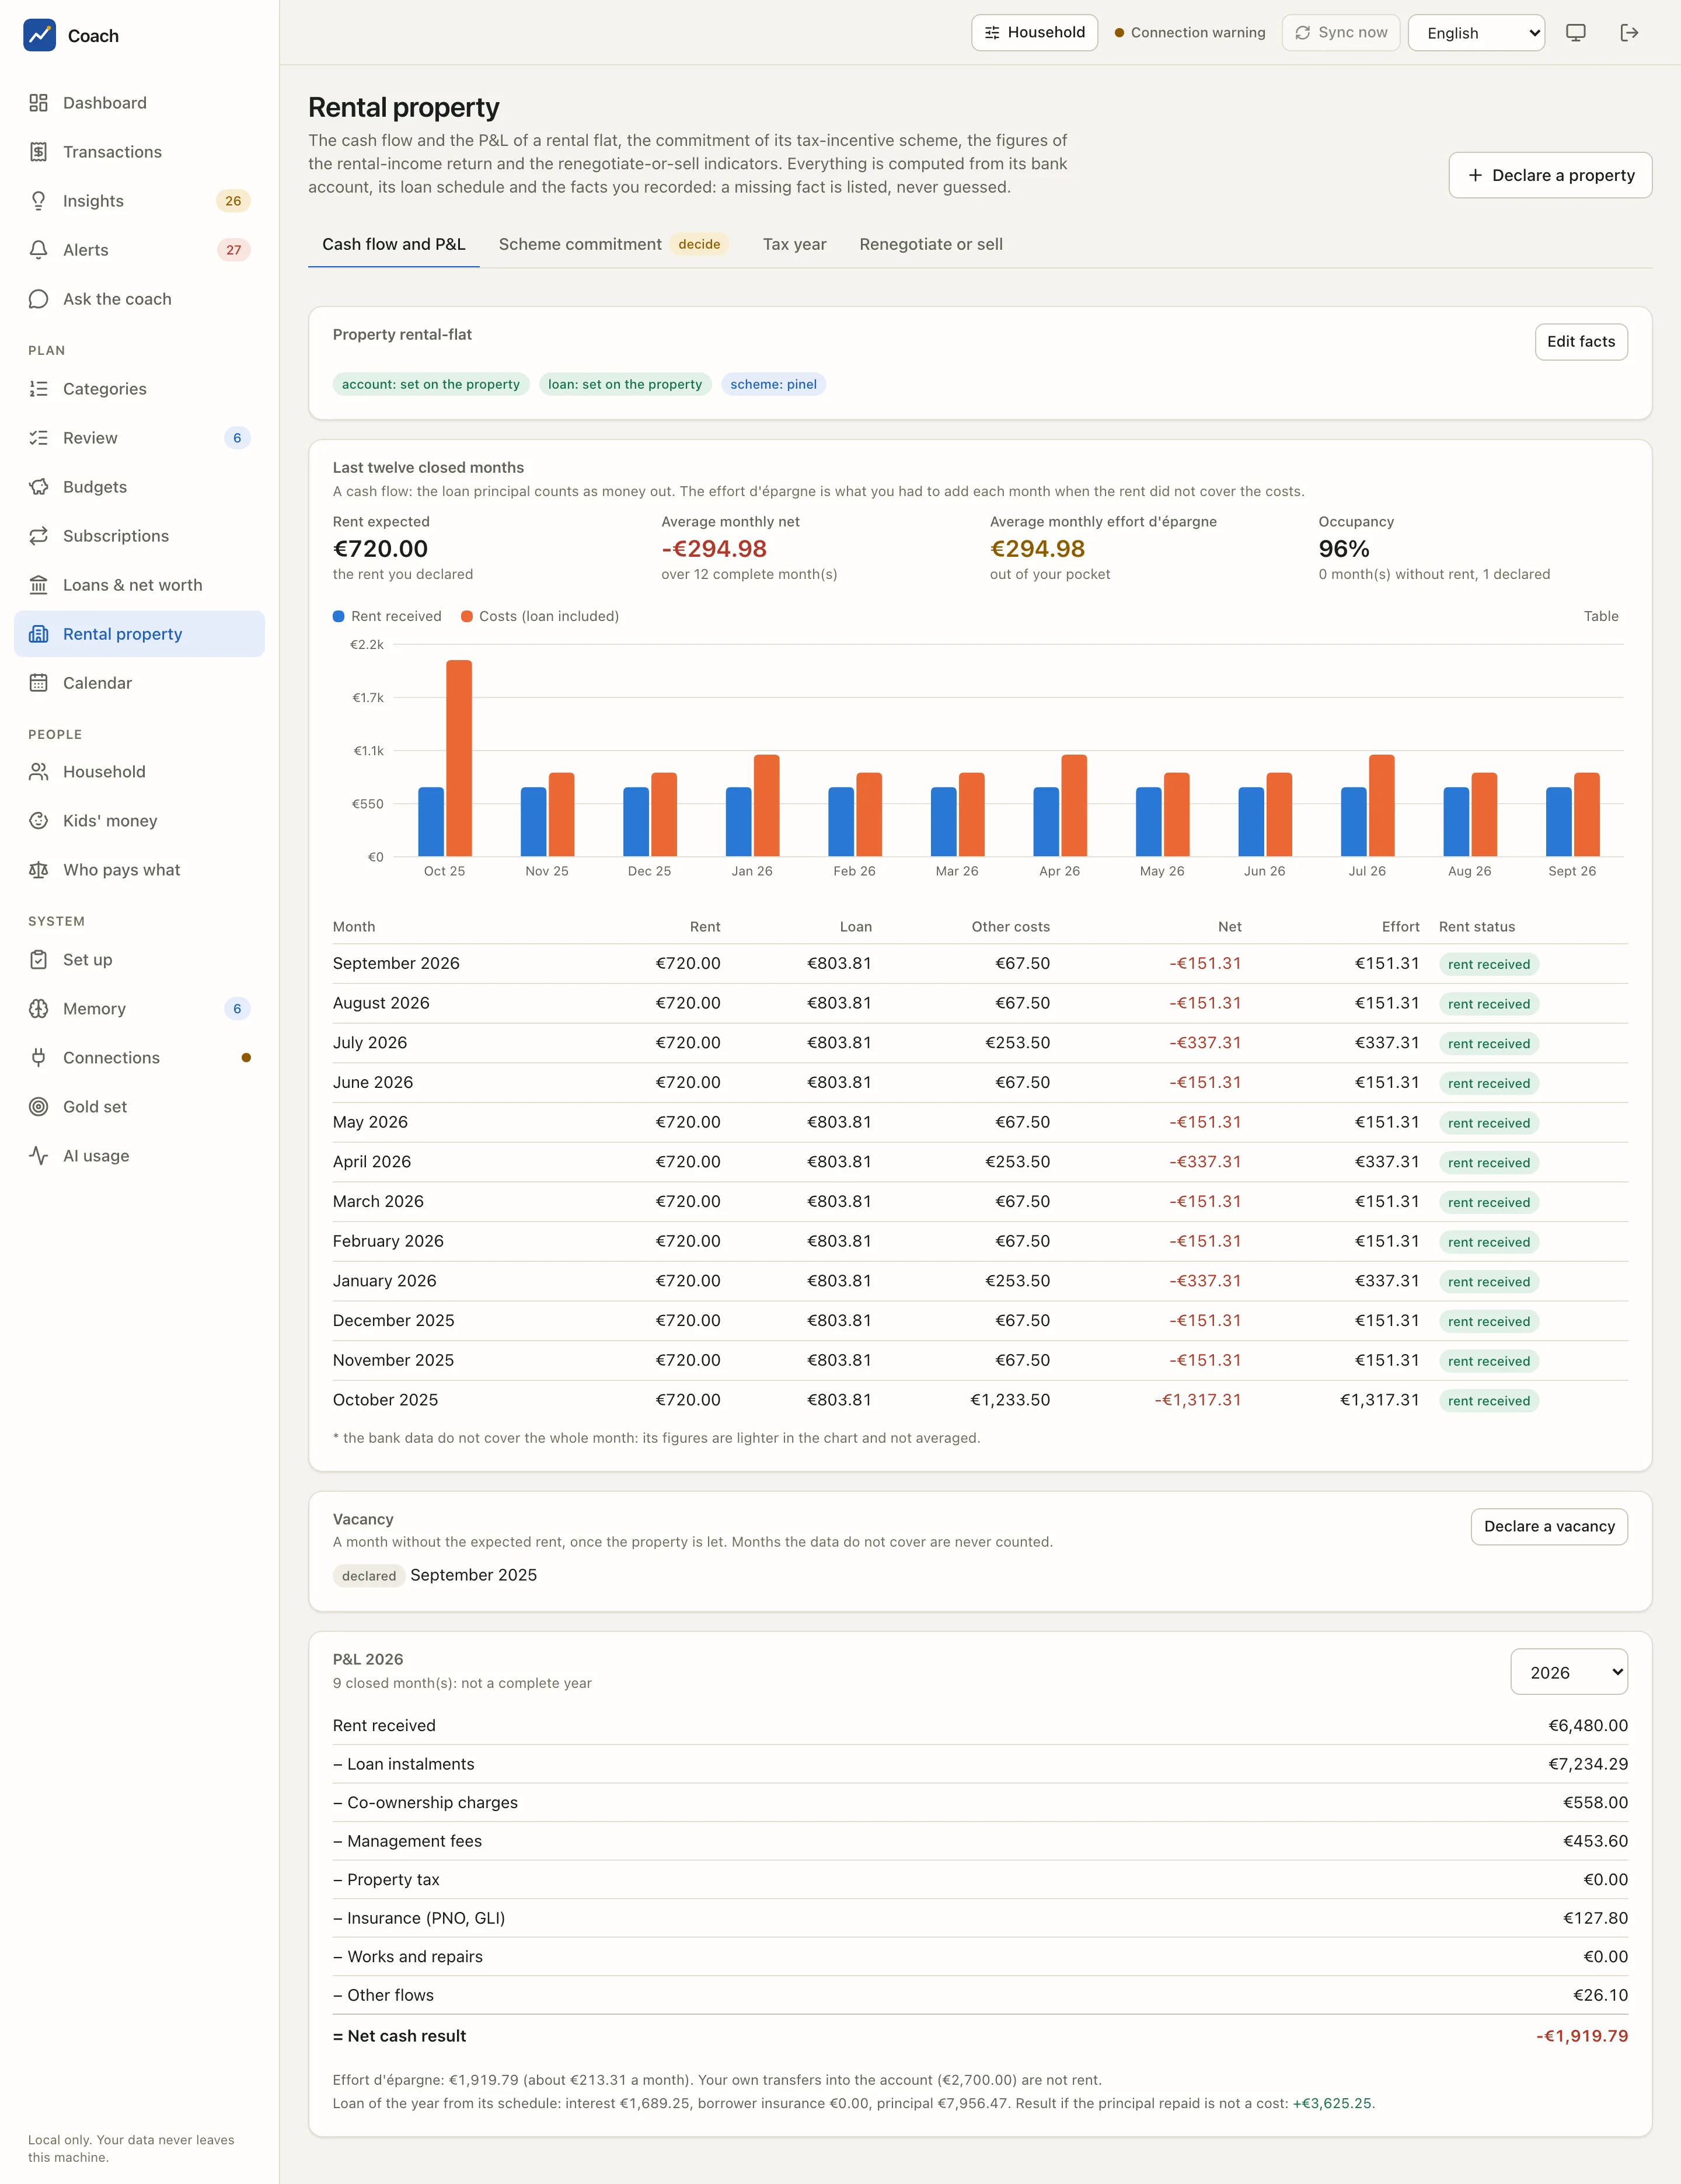The image size is (1681, 2184).
Task: Open the Renegotiate or sell tab
Action: click(x=931, y=244)
